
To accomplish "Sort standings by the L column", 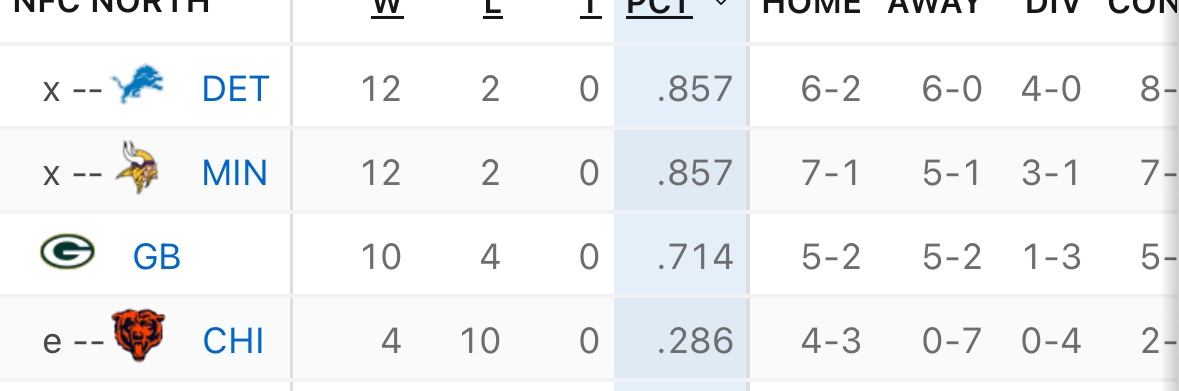I will [x=493, y=8].
